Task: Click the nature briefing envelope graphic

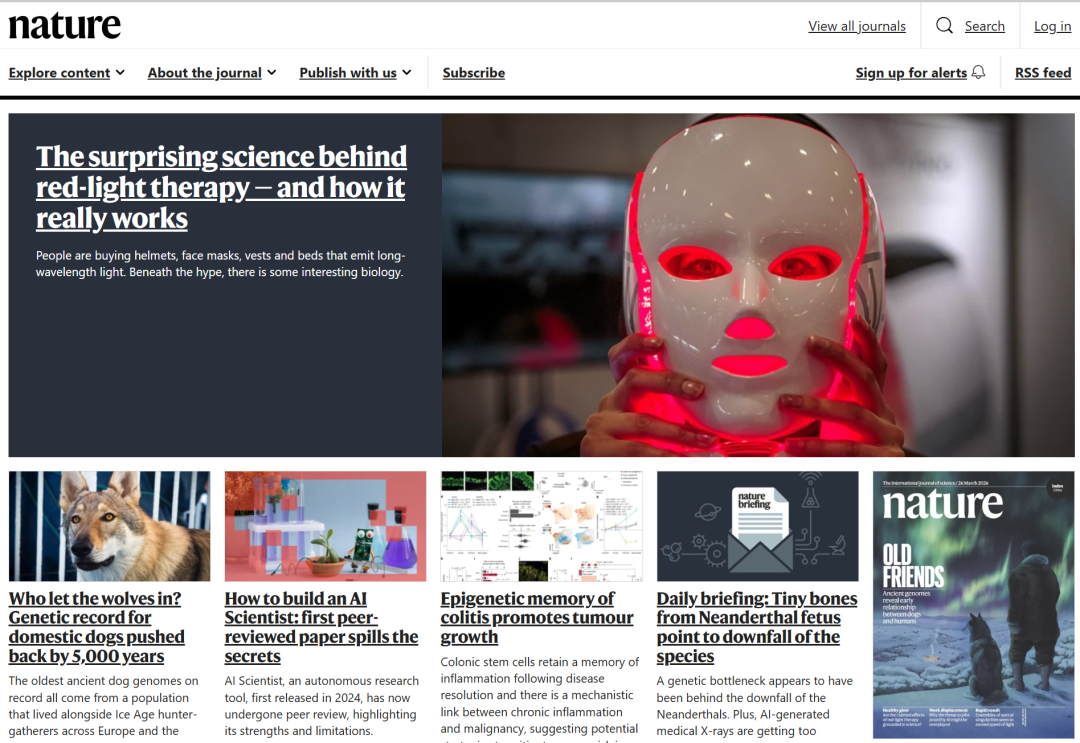Action: tap(758, 526)
